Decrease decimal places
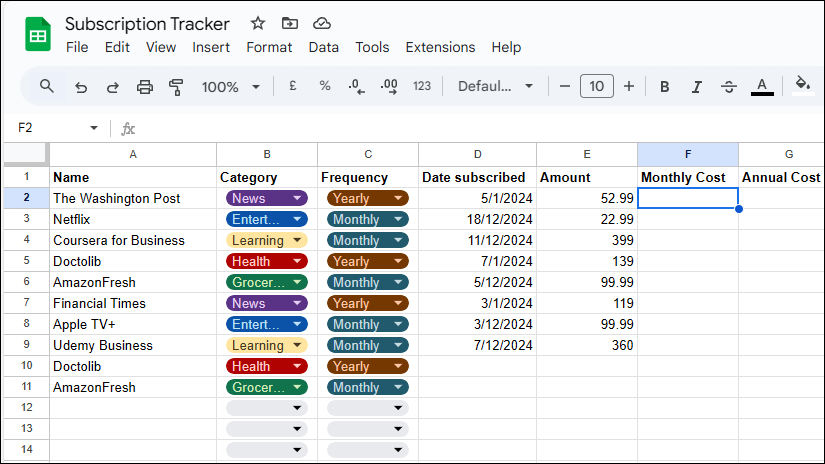Viewport: 825px width, 464px height. coord(357,86)
